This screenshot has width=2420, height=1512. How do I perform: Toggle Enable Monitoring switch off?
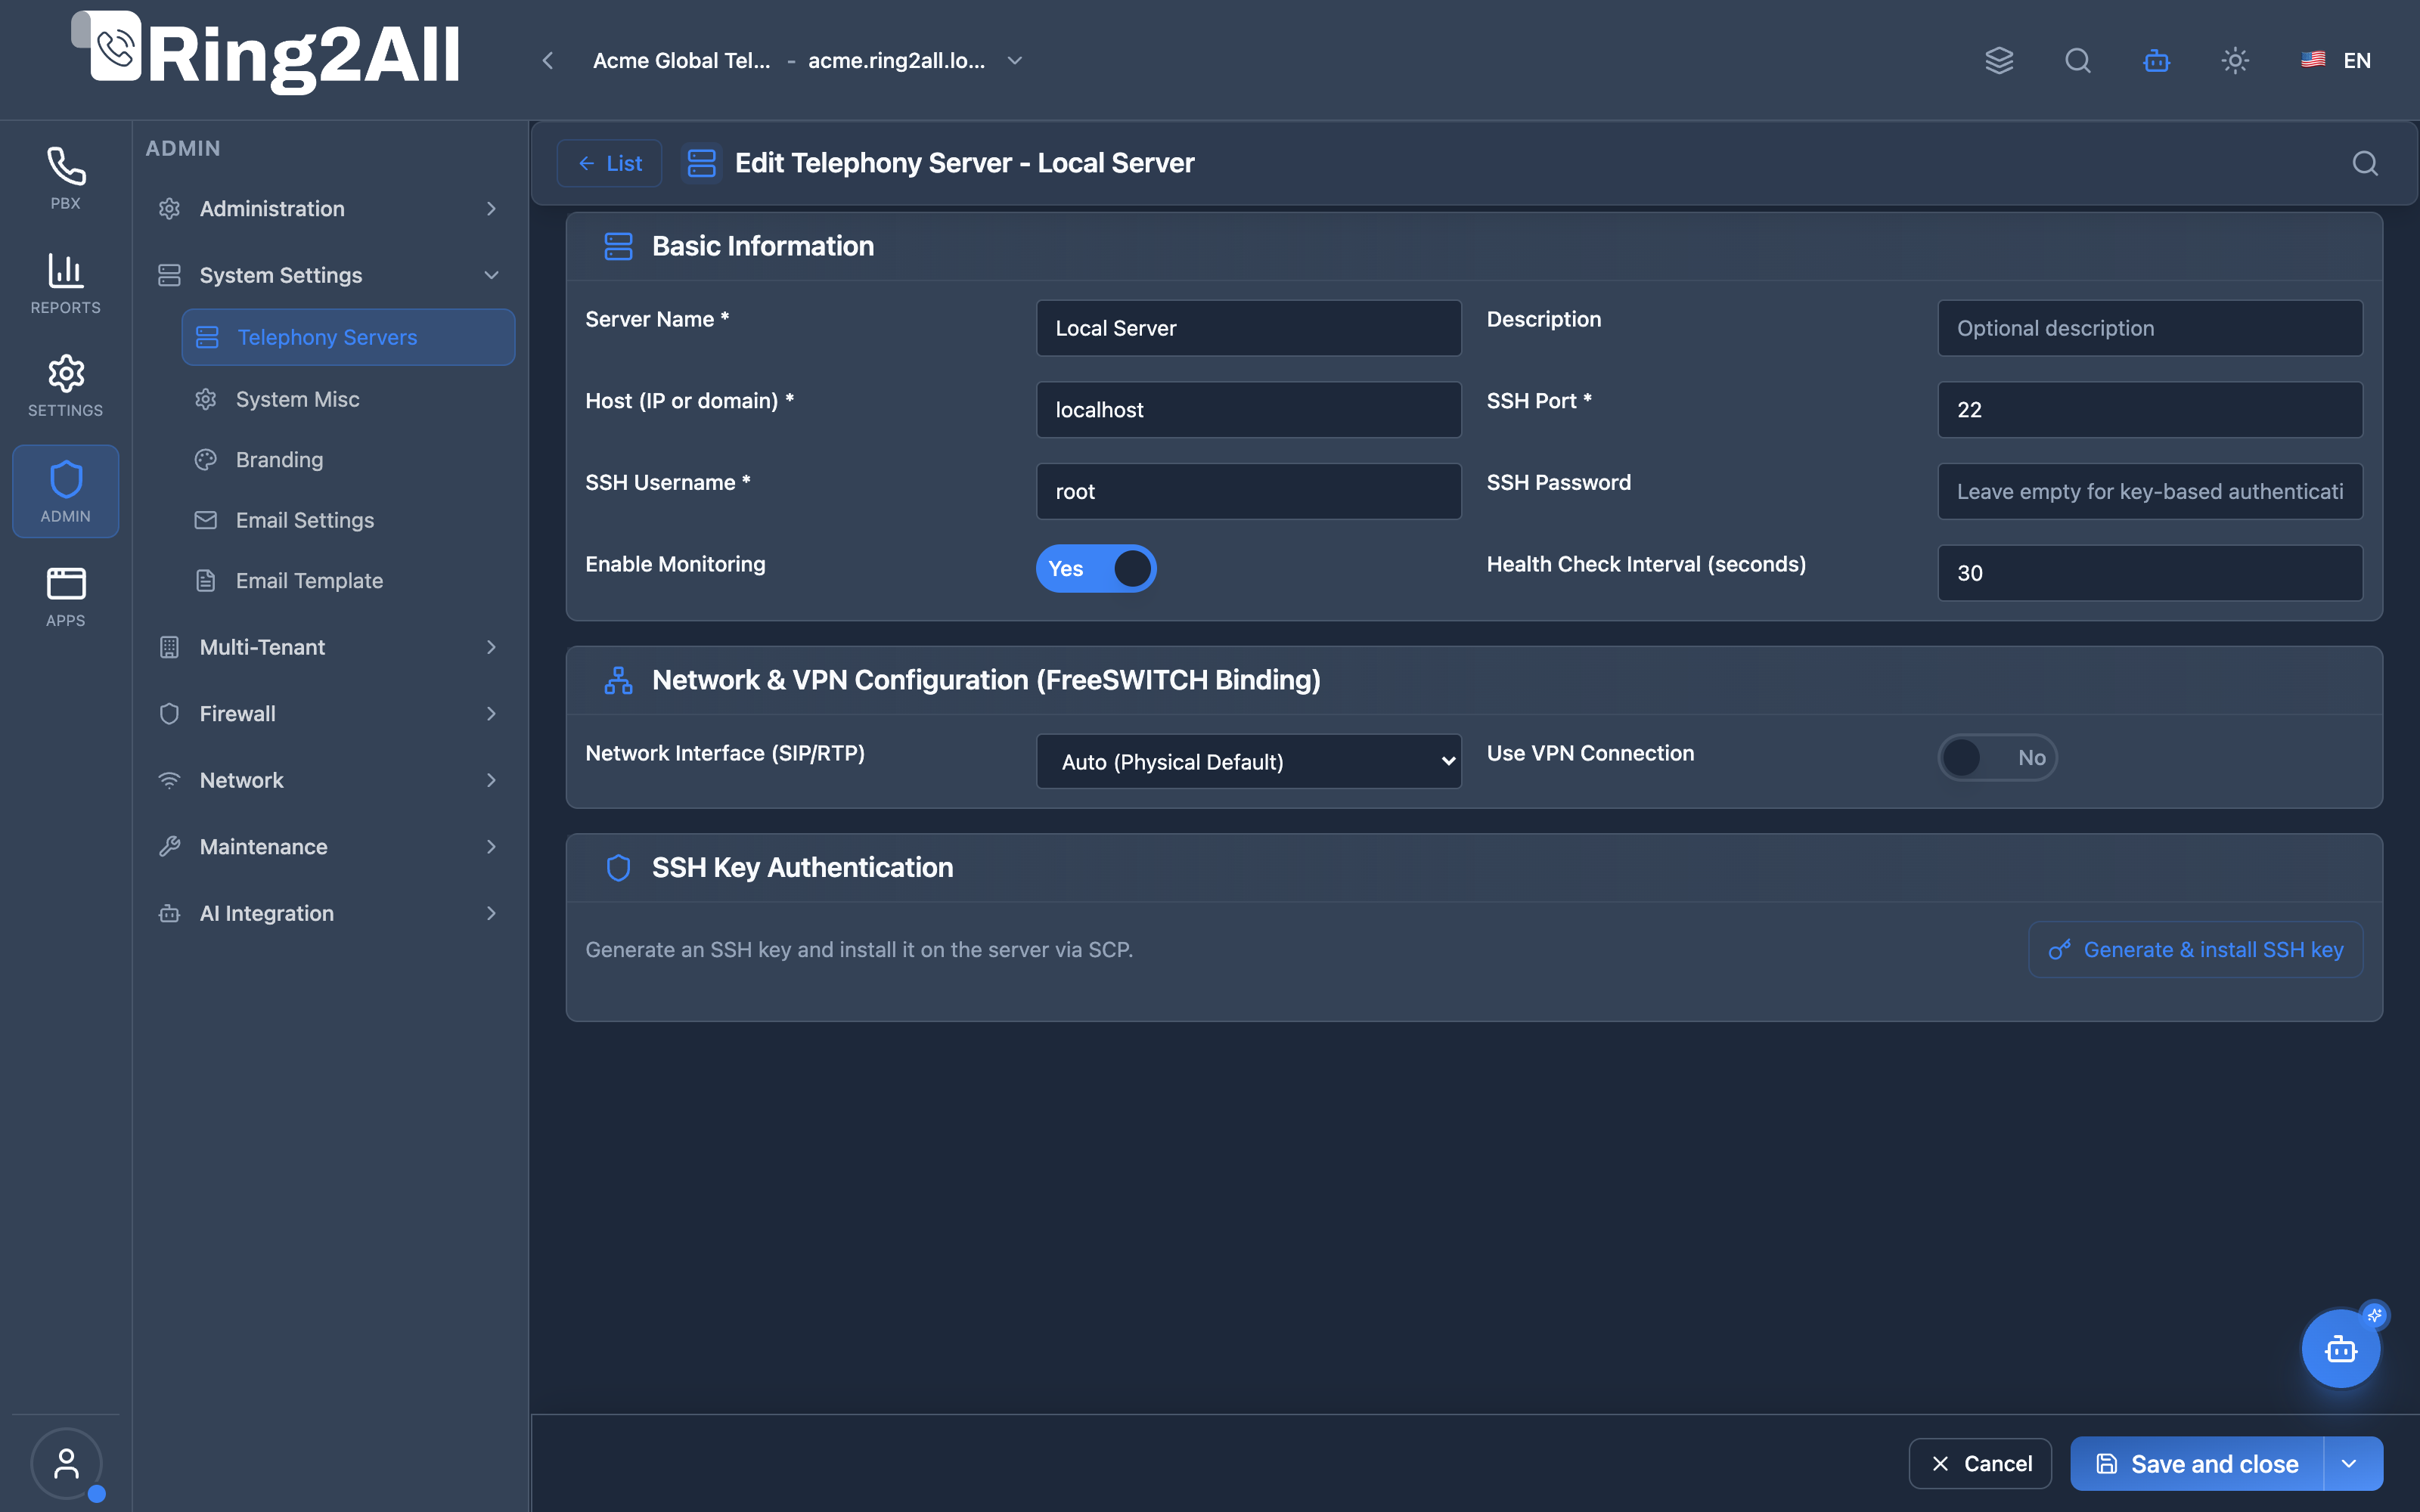click(x=1096, y=569)
